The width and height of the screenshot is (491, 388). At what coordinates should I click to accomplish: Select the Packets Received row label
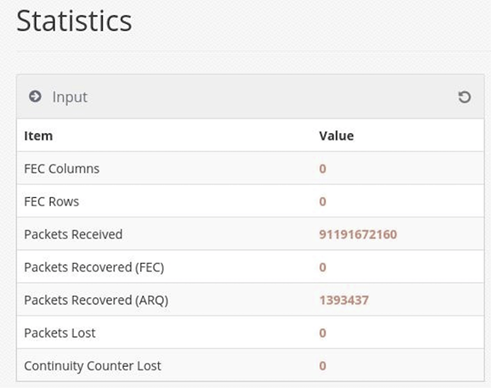tap(73, 234)
